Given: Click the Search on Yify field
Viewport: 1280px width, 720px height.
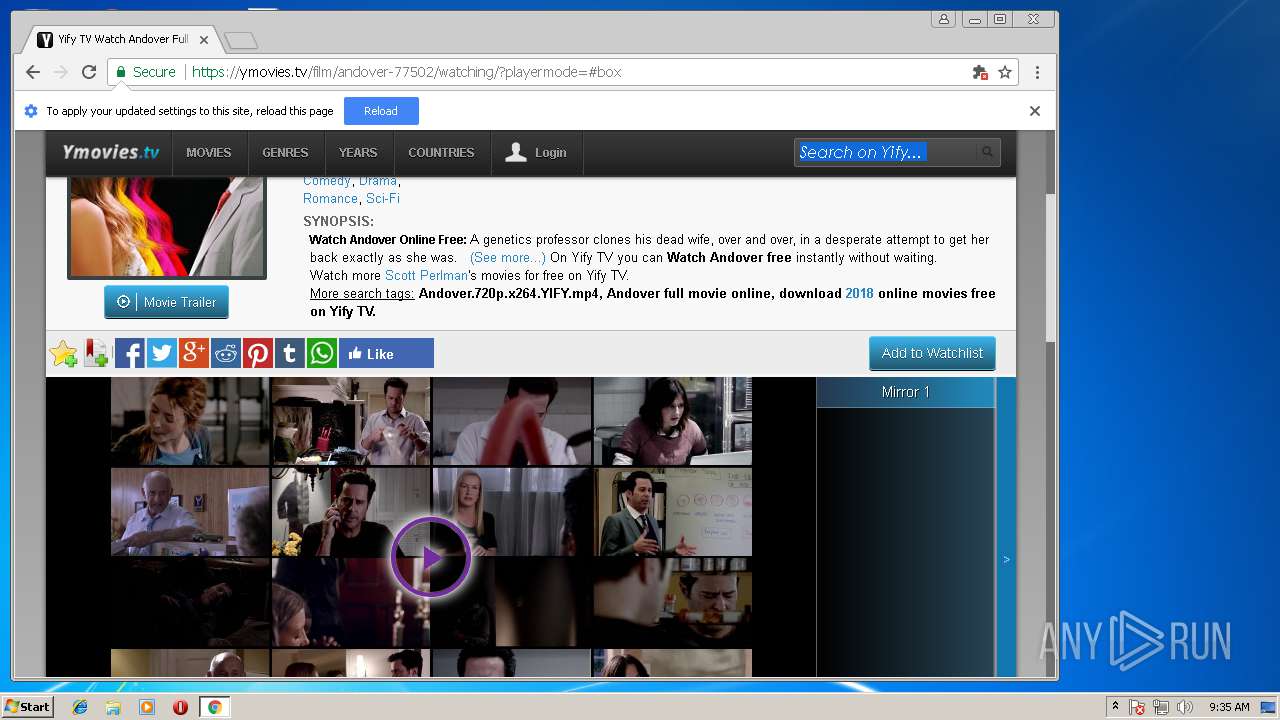Looking at the screenshot, I should pyautogui.click(x=885, y=152).
